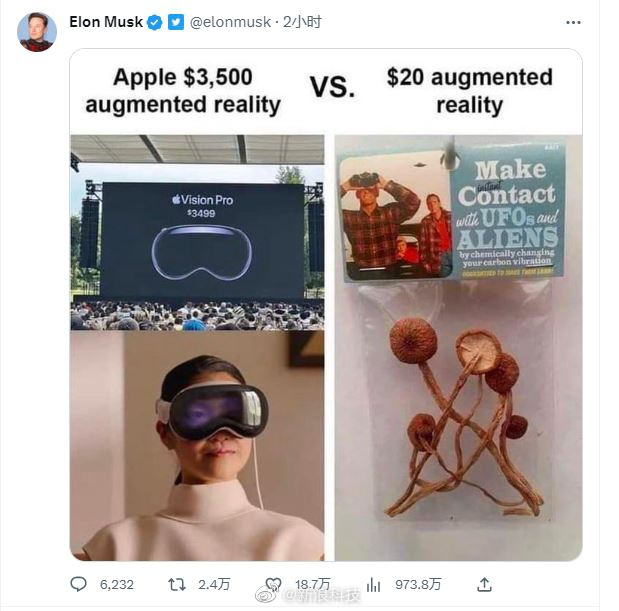Click the Twitter bird affiliation badge
619x611 pixels.
(176, 22)
